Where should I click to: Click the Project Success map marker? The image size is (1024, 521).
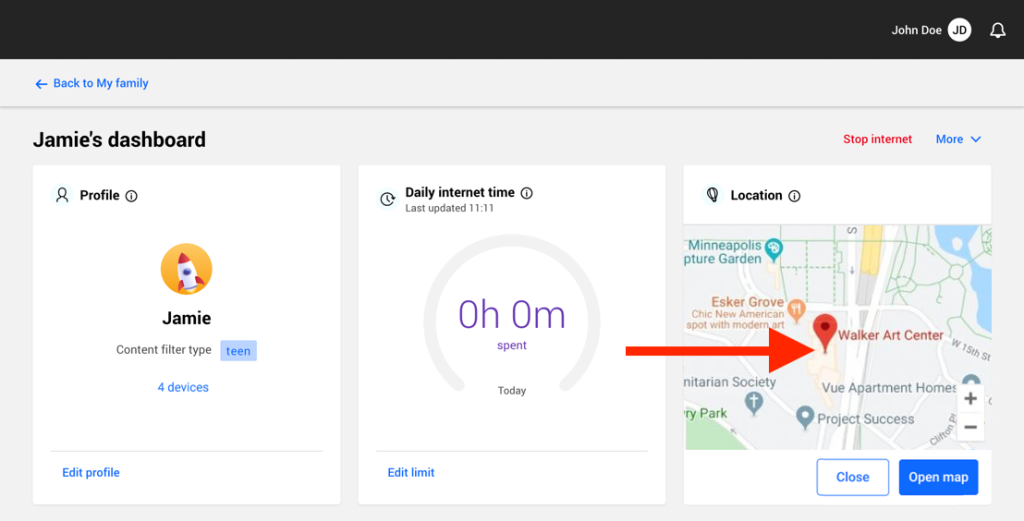[805, 417]
